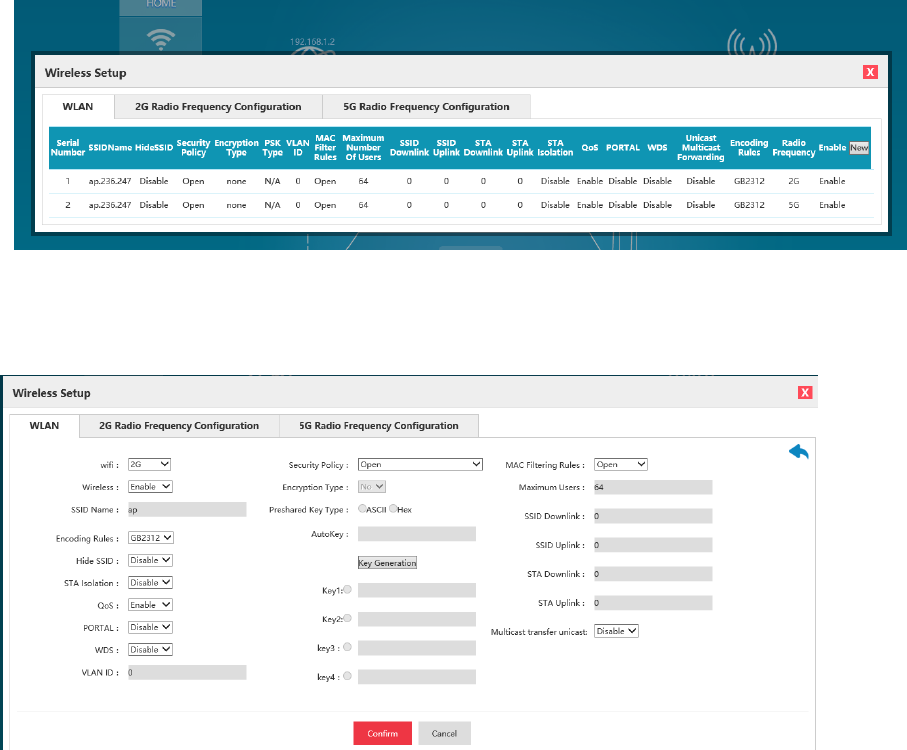Image resolution: width=907 pixels, height=750 pixels.
Task: Open the wifi band dropdown
Action: tap(149, 464)
